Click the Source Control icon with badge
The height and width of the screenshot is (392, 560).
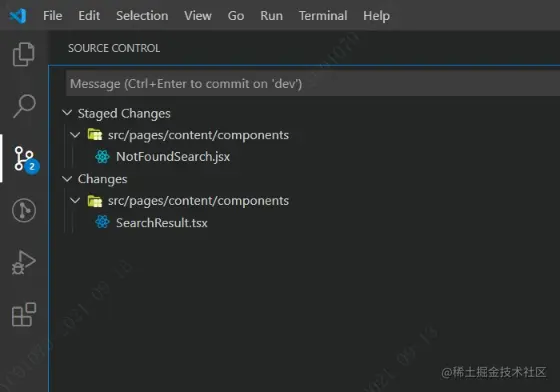(26, 159)
